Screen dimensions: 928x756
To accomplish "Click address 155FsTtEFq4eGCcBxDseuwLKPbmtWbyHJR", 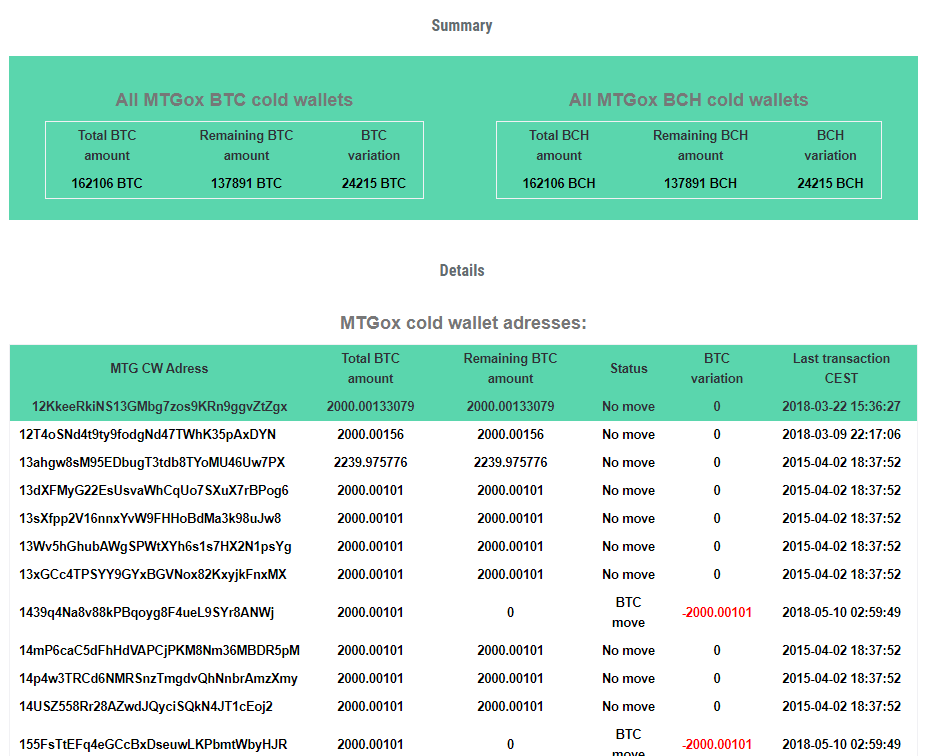I will (x=153, y=745).
